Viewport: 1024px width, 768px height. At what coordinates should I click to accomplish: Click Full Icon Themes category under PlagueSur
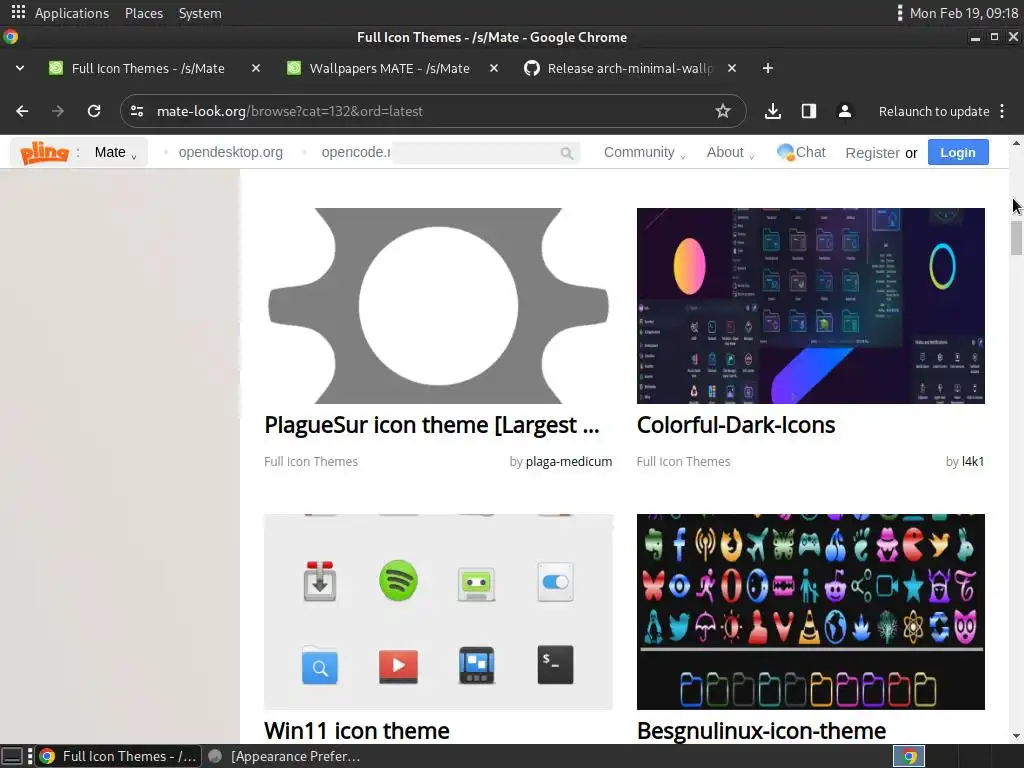(x=311, y=462)
